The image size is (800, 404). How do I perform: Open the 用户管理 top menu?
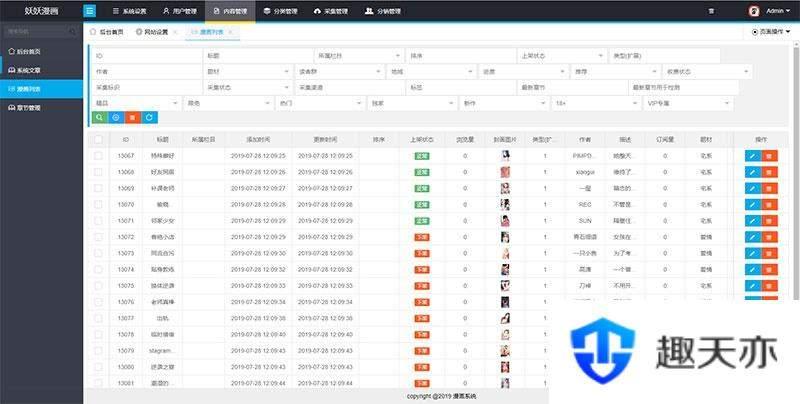click(x=179, y=11)
